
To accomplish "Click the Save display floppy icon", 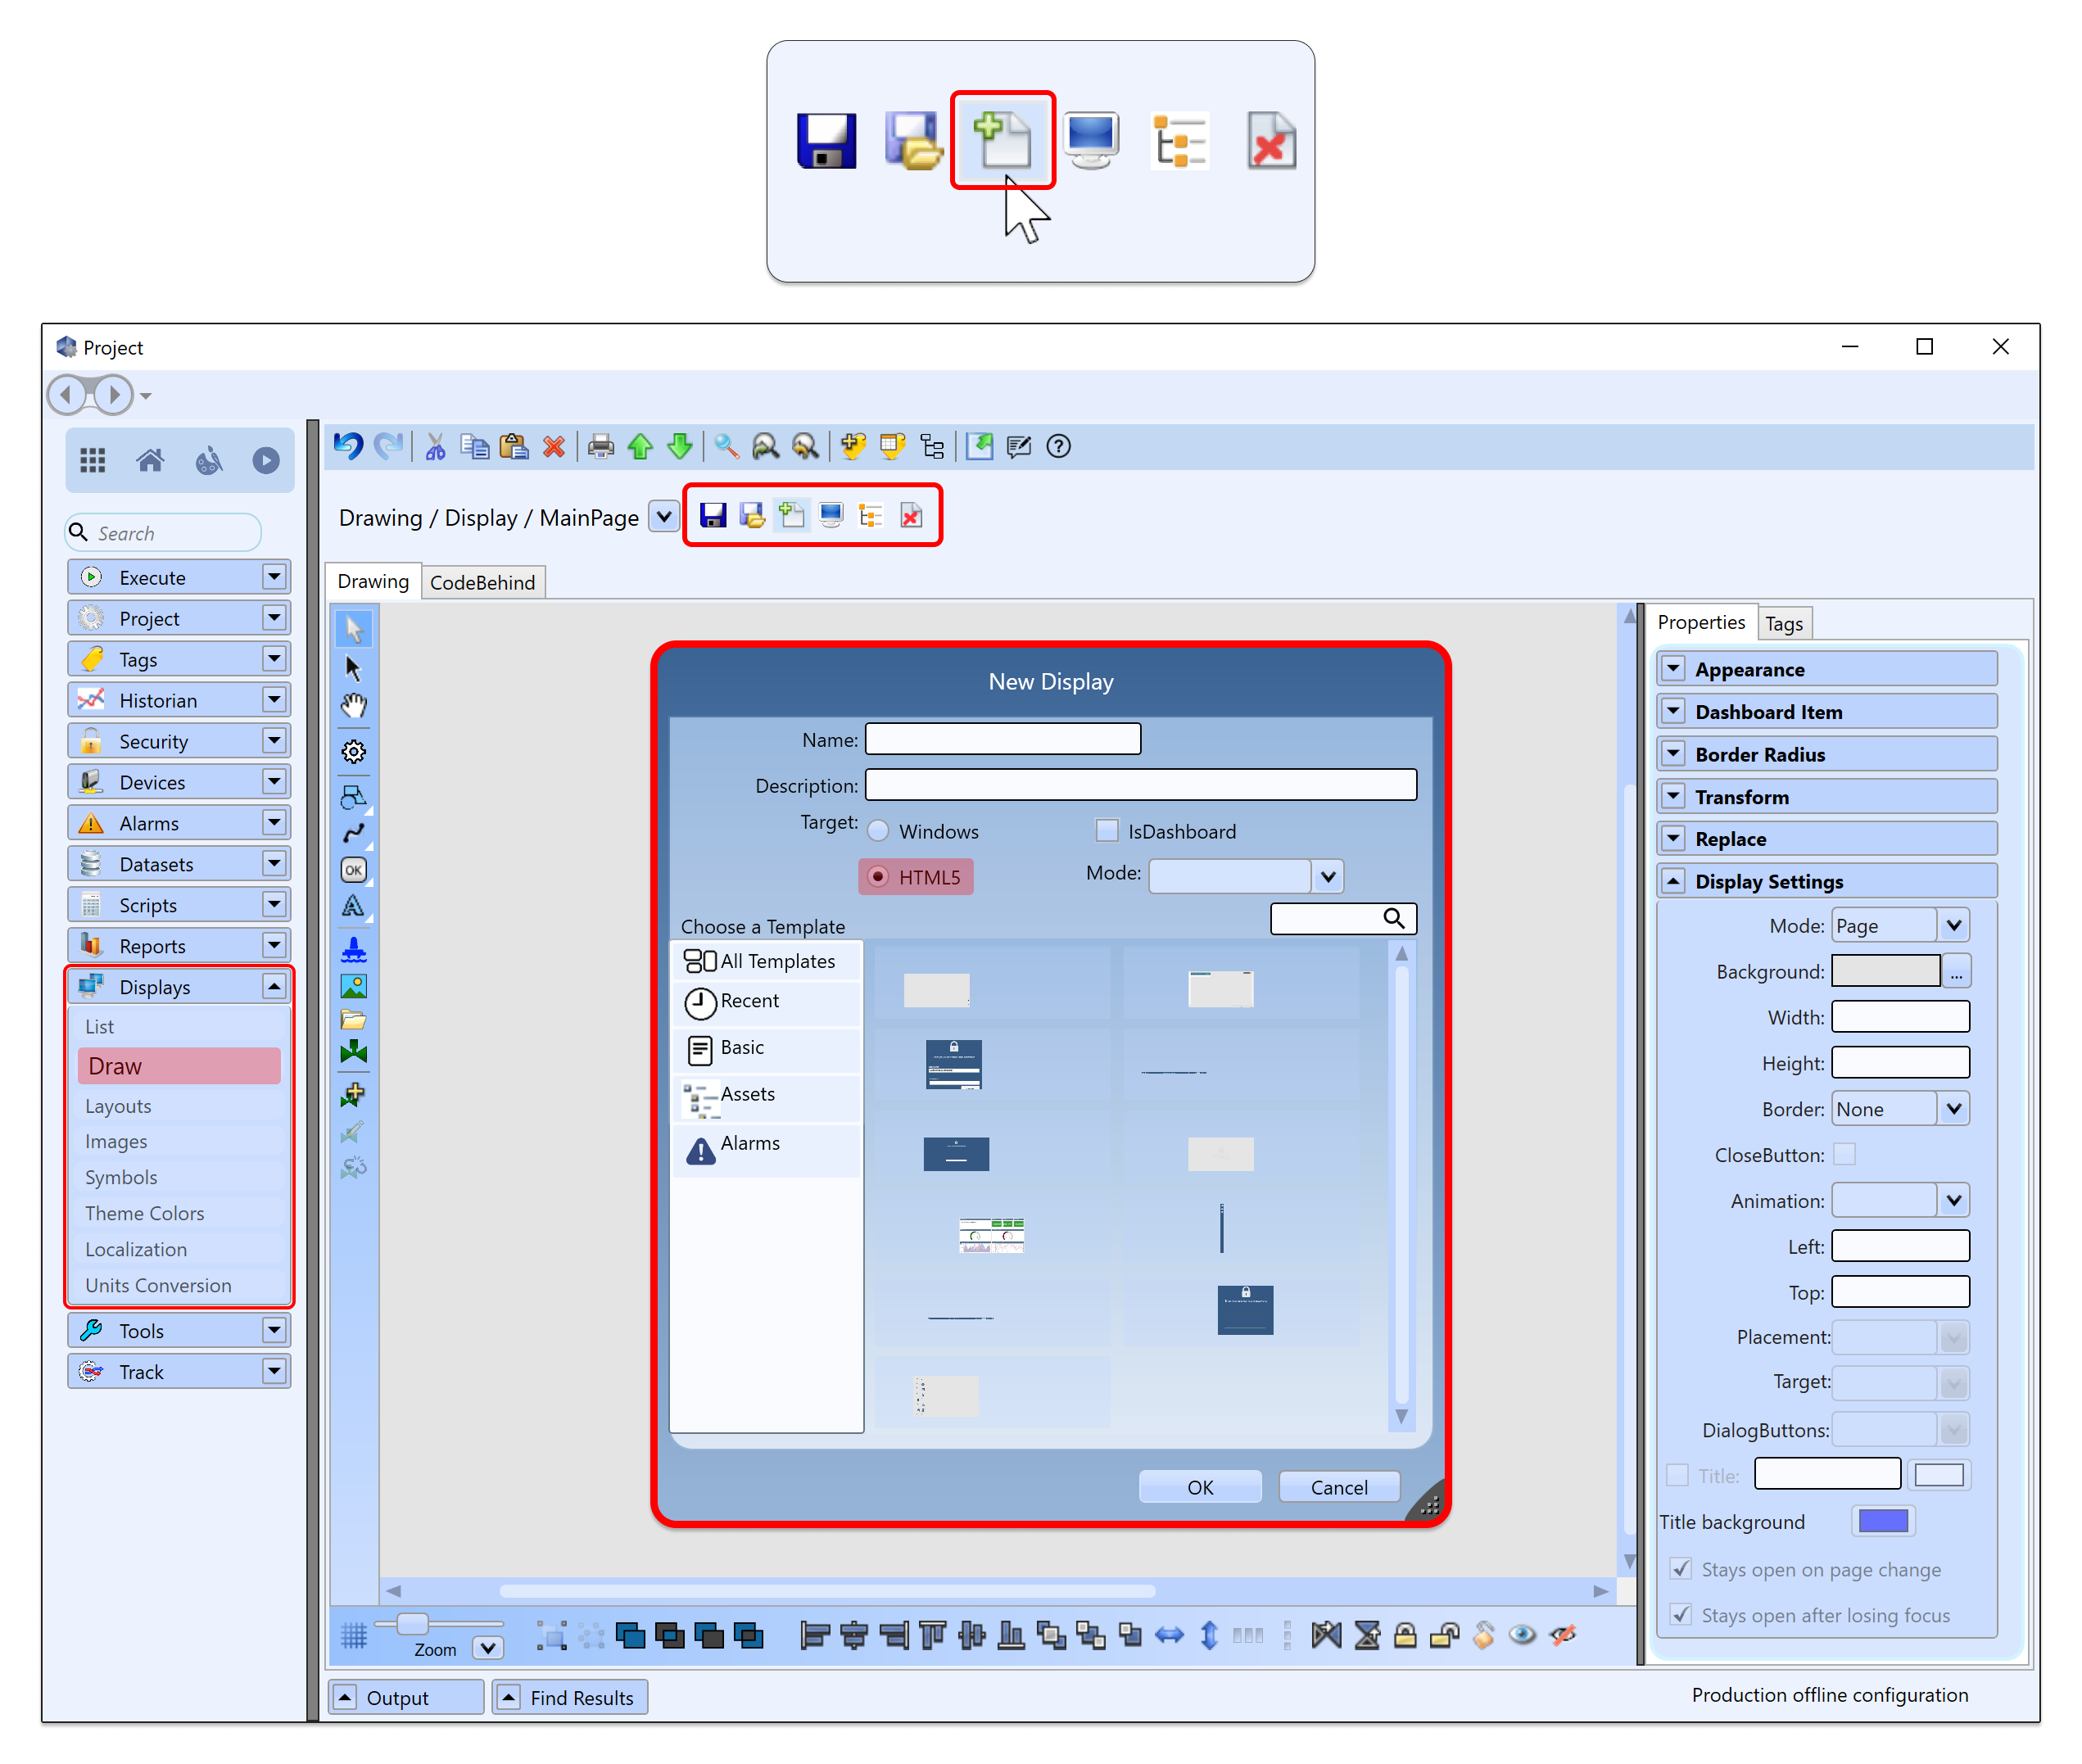I will click(x=713, y=516).
